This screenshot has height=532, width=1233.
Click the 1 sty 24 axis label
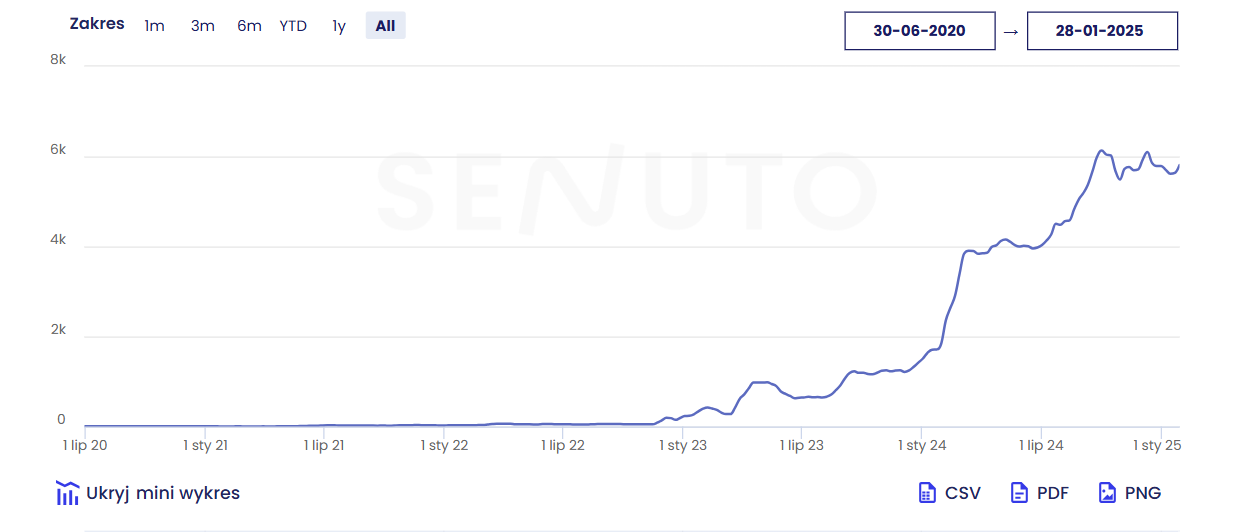pos(922,446)
